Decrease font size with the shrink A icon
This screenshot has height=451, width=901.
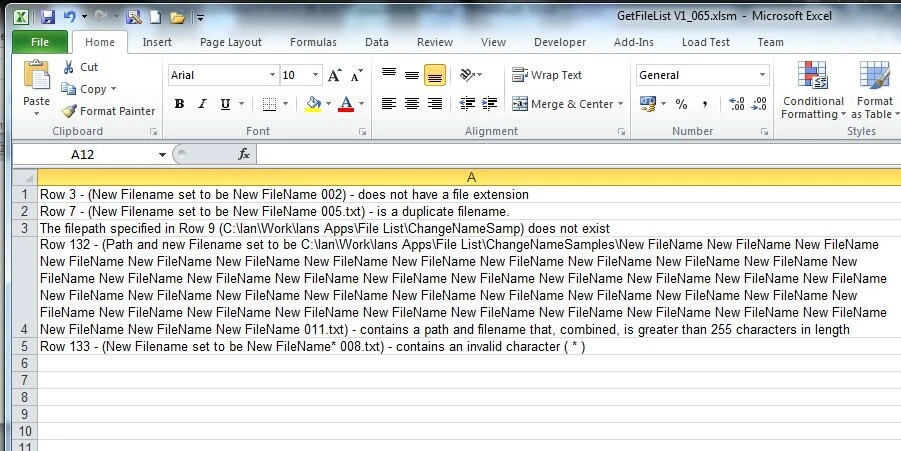pos(357,75)
